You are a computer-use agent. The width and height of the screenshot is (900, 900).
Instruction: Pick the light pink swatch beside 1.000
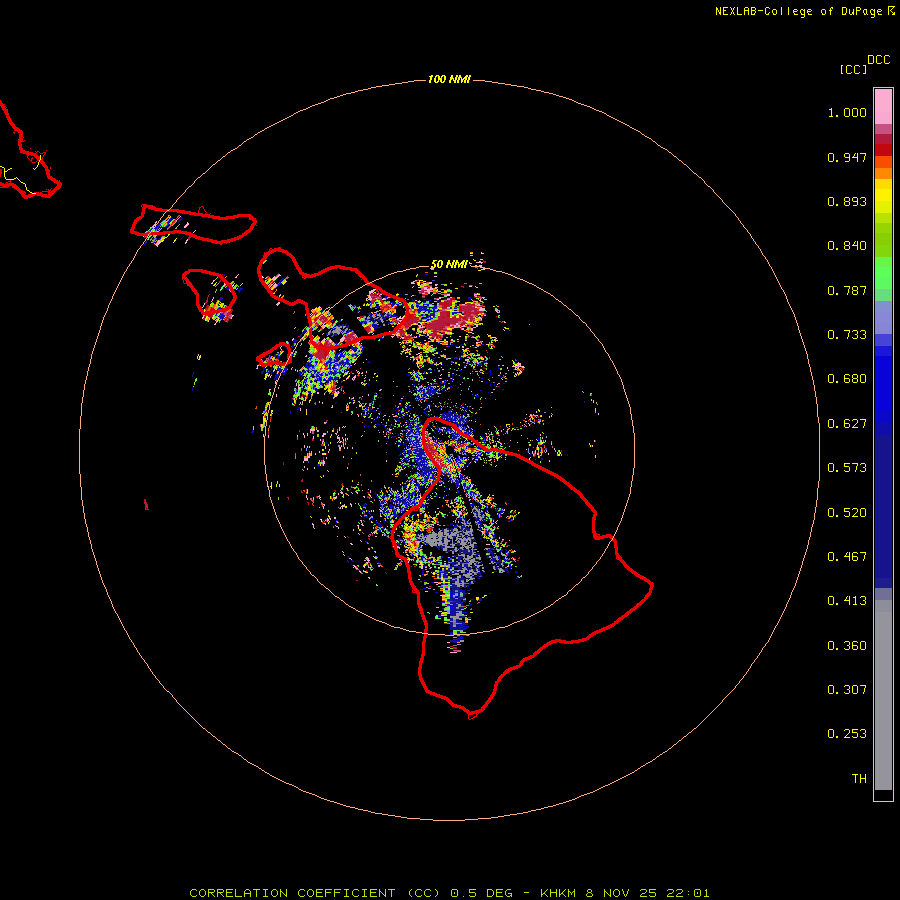coord(883,107)
